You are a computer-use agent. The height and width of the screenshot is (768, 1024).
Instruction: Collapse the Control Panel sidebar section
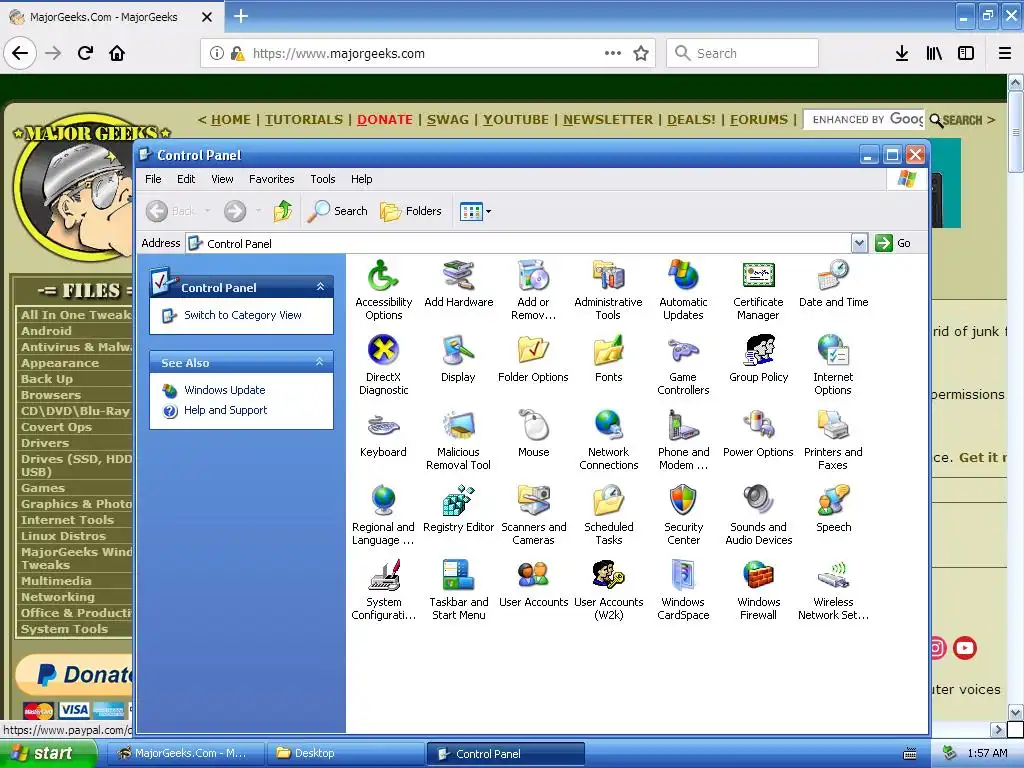click(x=320, y=287)
